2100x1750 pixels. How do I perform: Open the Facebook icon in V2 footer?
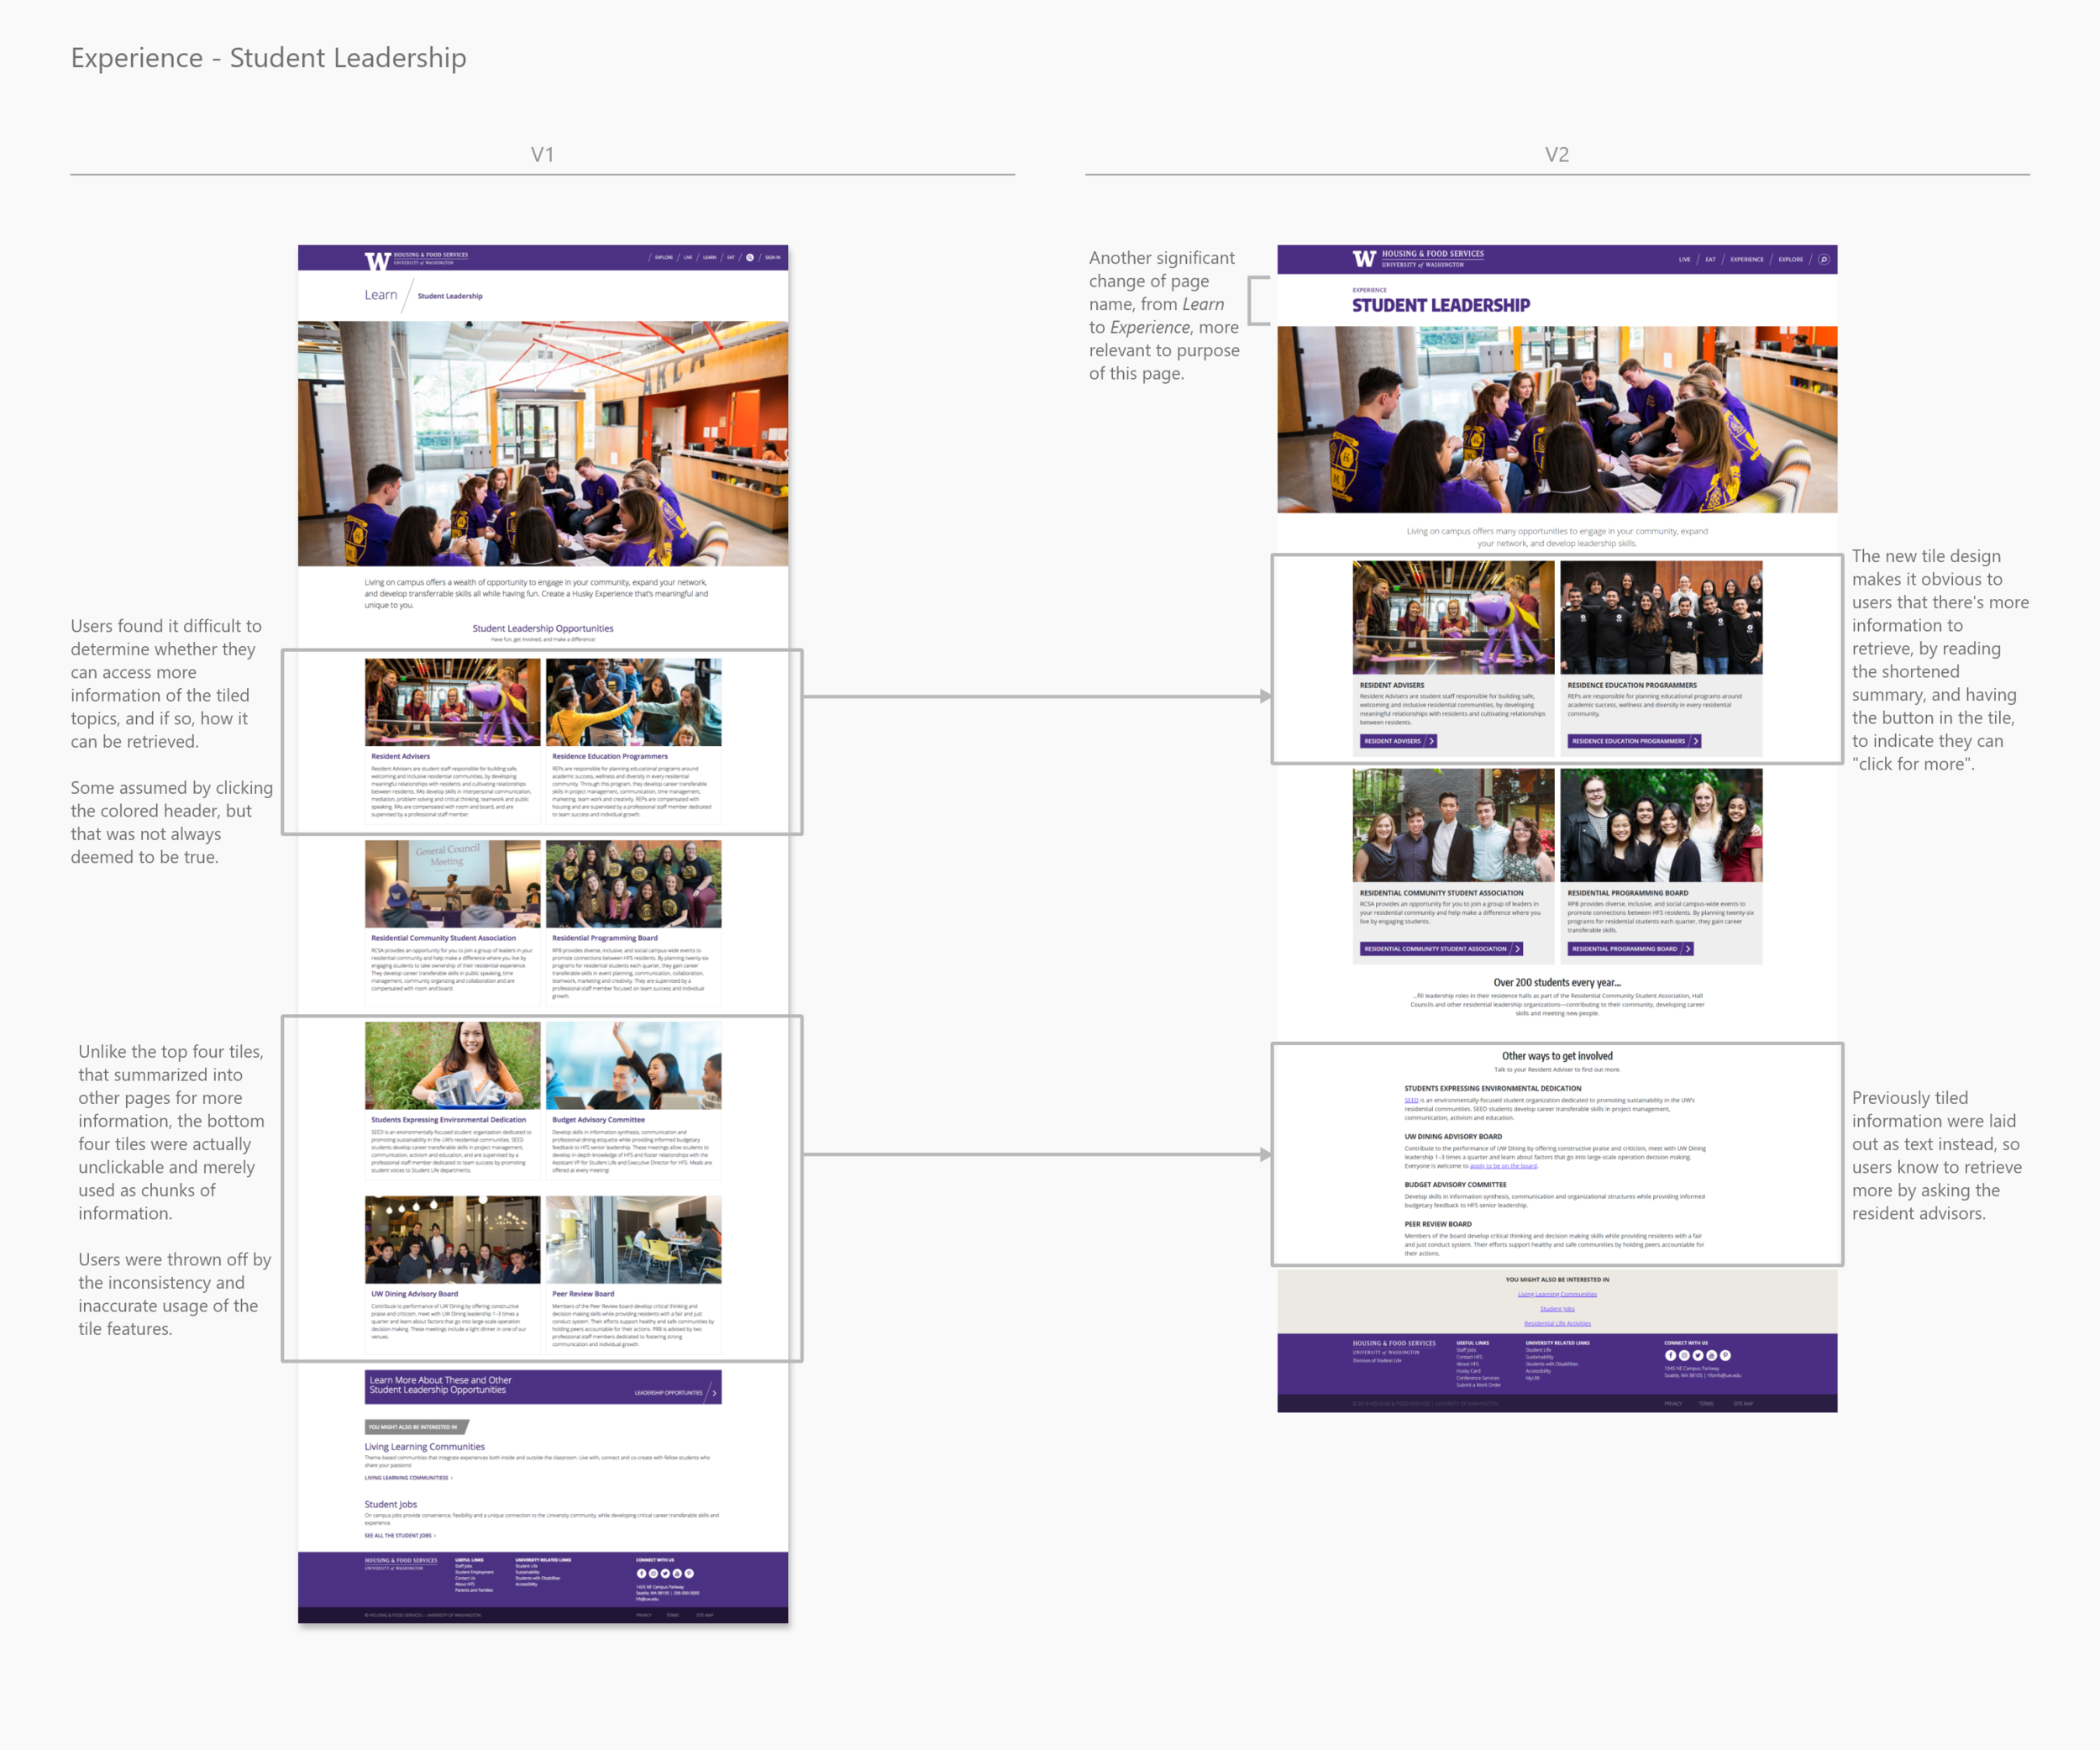(x=1670, y=1355)
